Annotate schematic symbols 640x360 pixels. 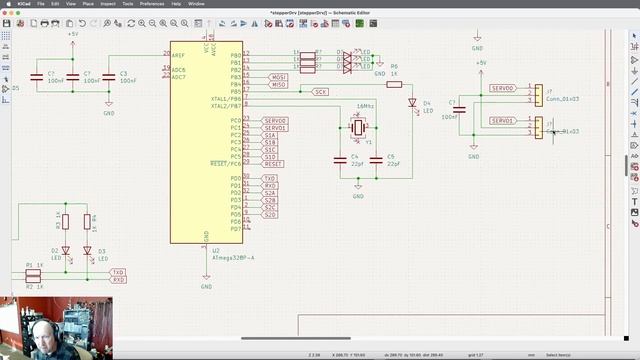pyautogui.click(x=303, y=23)
